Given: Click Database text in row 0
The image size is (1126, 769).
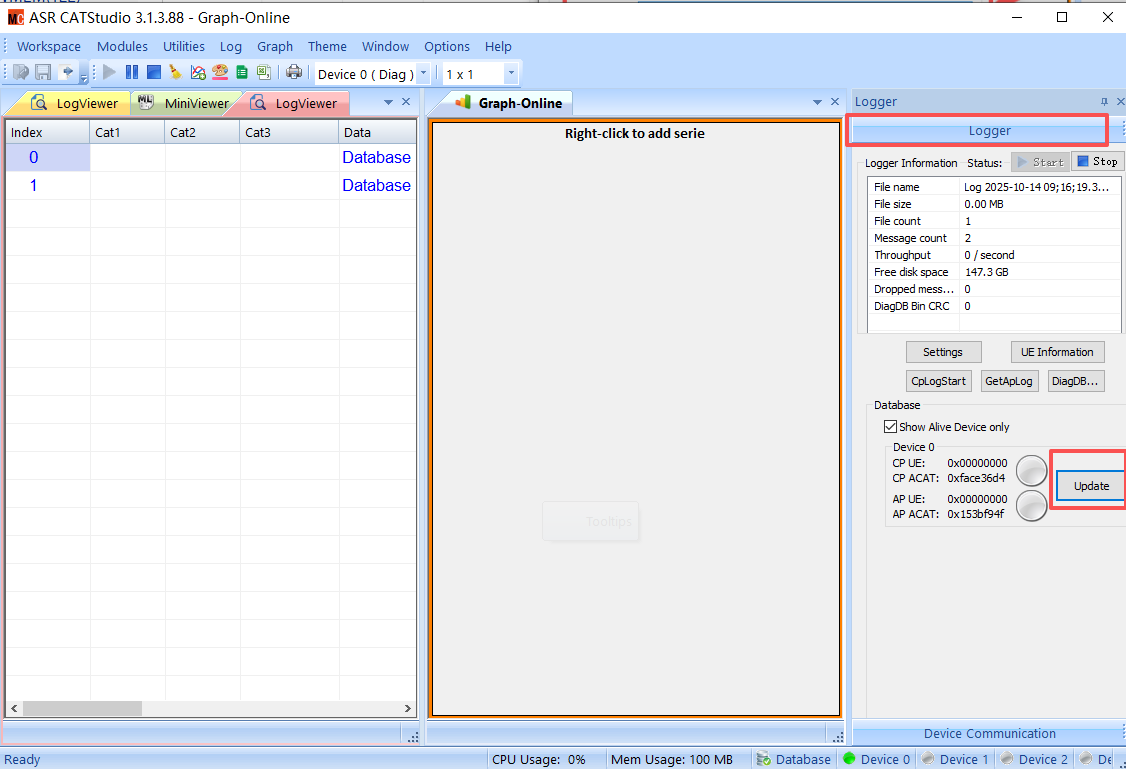Looking at the screenshot, I should tap(376, 157).
